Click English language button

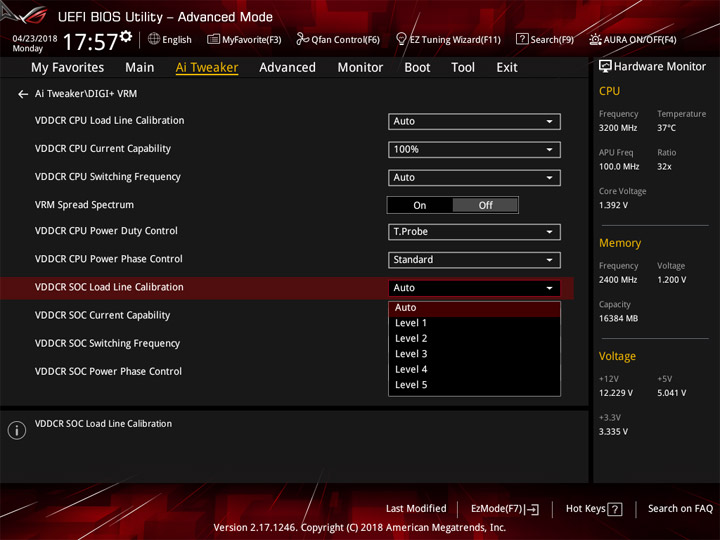click(170, 39)
